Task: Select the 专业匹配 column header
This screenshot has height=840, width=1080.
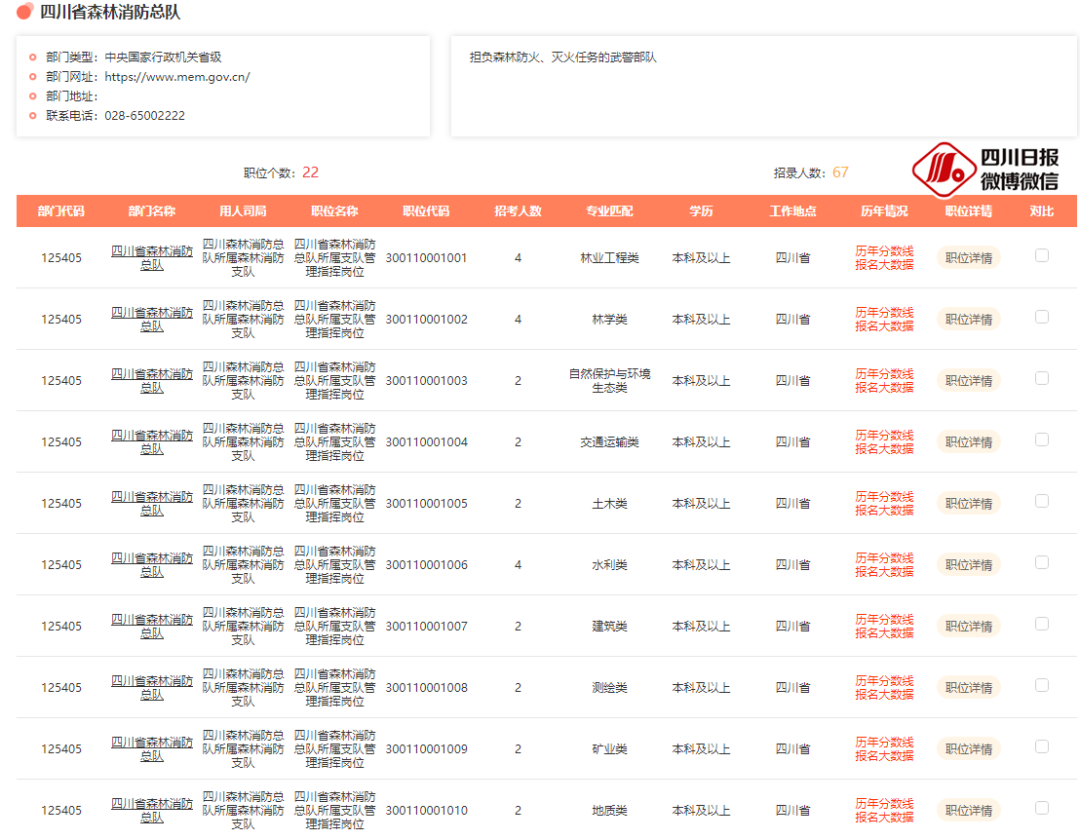Action: pos(609,212)
